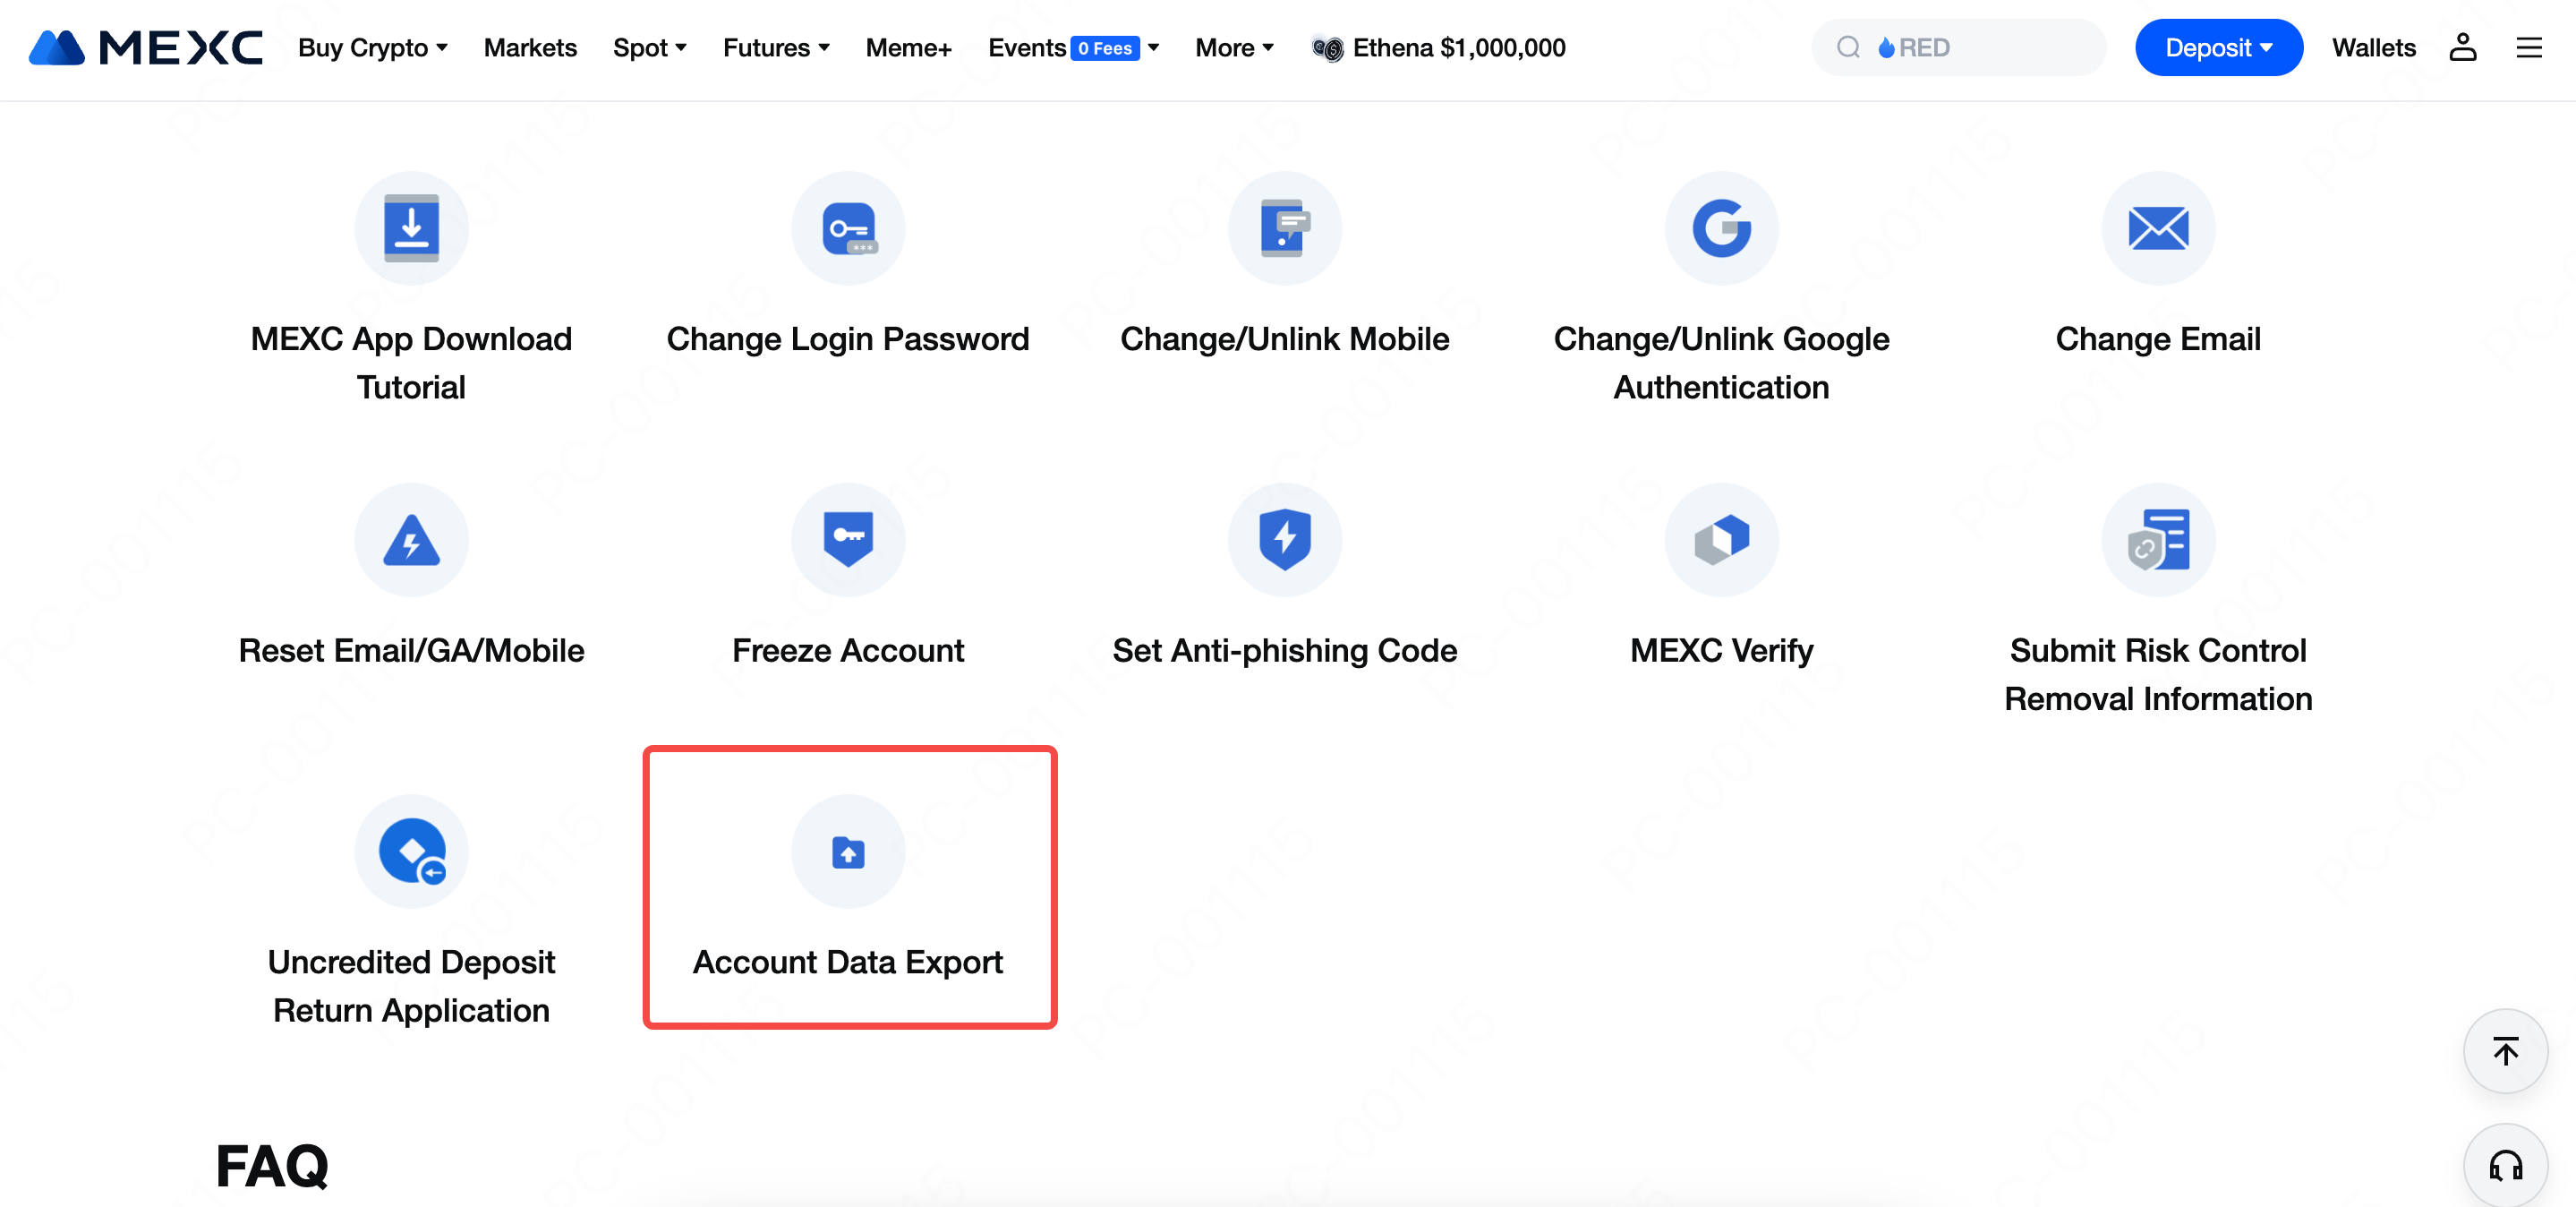Open the Deposit dropdown button
This screenshot has width=2576, height=1207.
[x=2218, y=47]
